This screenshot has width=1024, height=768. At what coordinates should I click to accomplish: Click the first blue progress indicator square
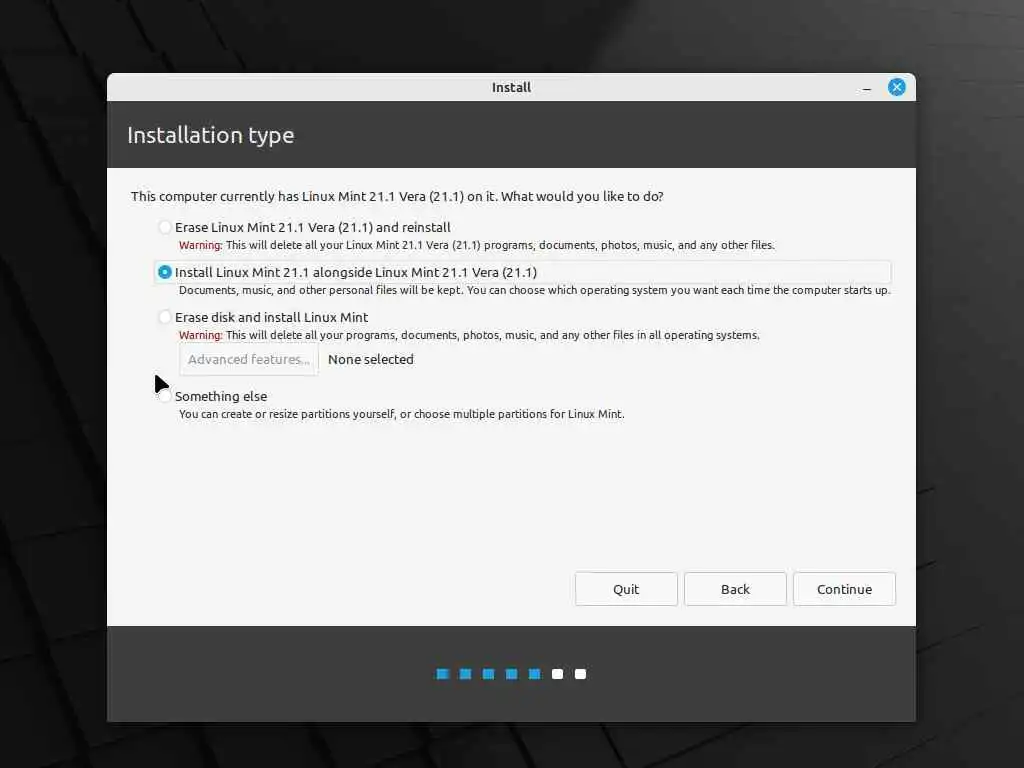point(443,674)
